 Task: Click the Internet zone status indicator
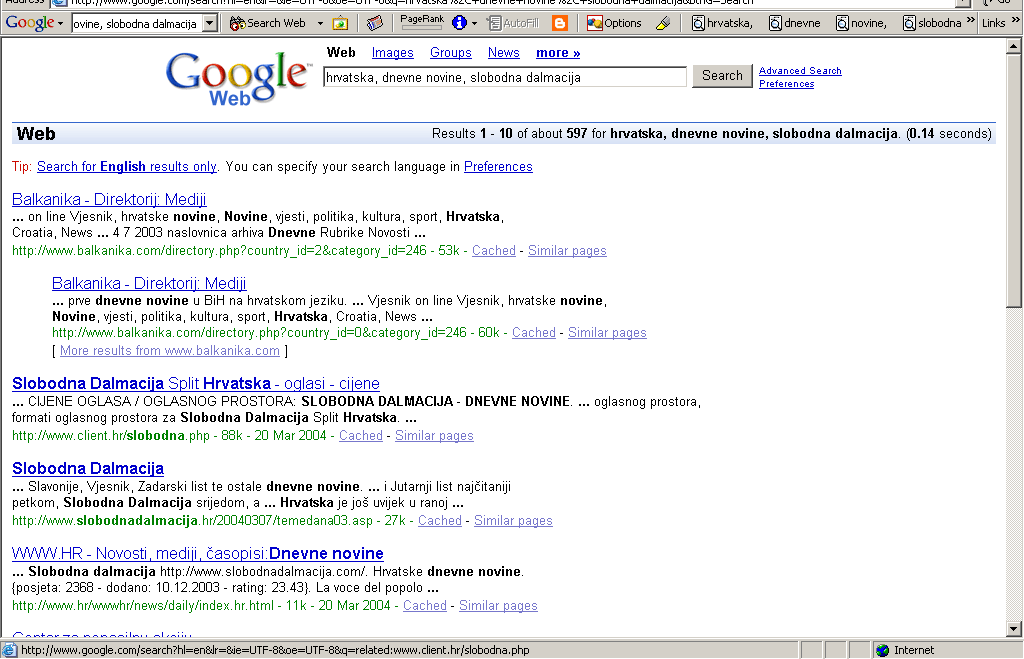coord(905,650)
